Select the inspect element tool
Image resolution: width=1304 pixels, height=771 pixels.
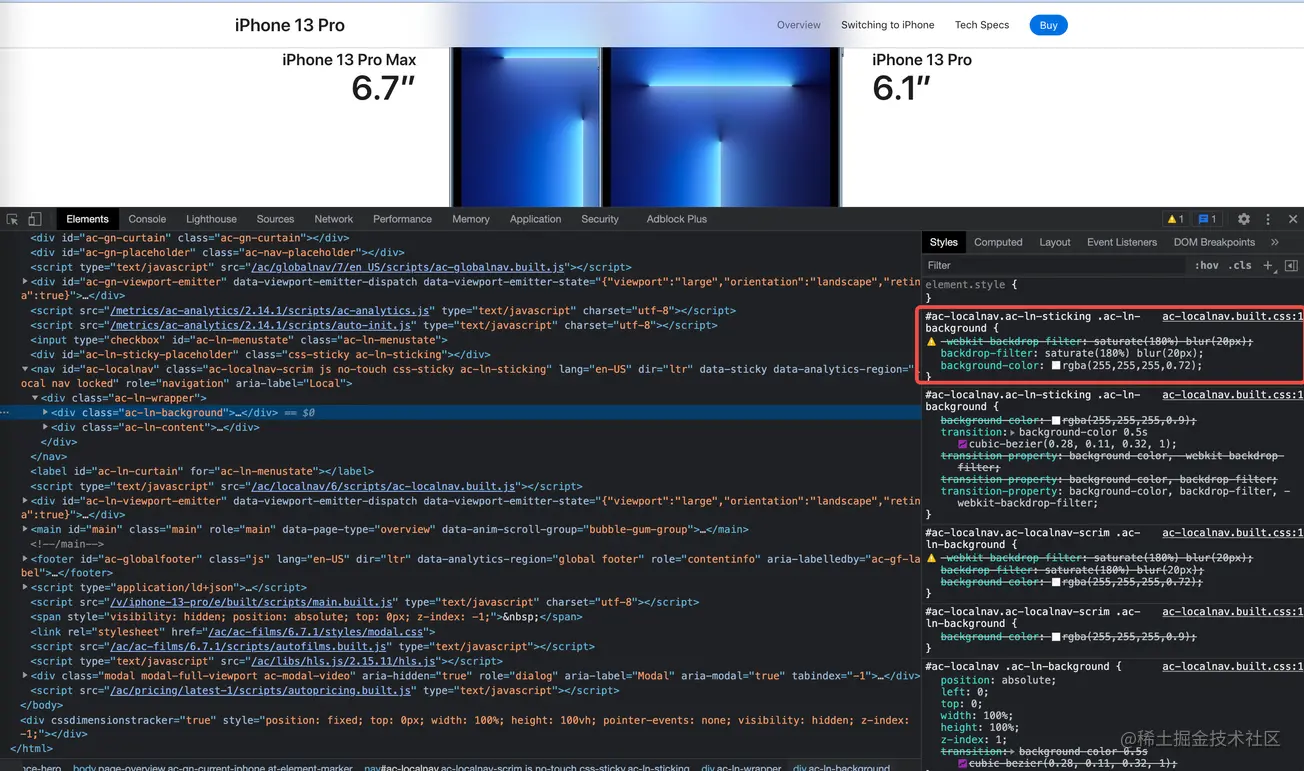click(13, 218)
